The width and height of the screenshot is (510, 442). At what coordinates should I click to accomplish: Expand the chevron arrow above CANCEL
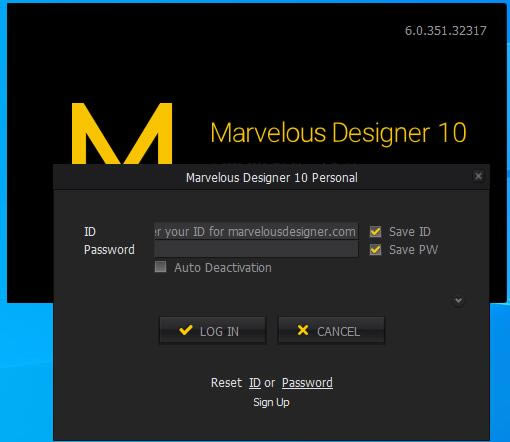[459, 300]
